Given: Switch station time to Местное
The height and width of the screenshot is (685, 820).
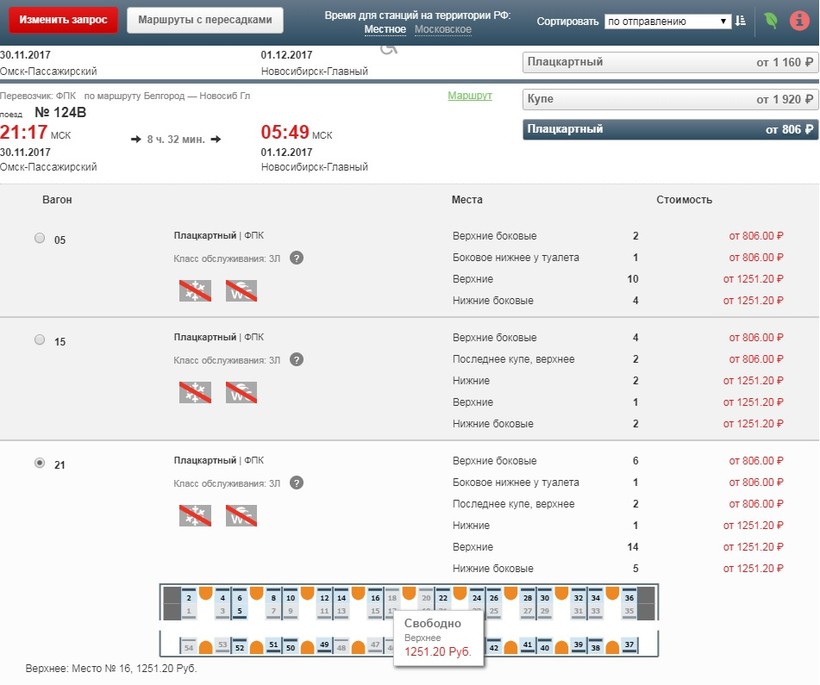Looking at the screenshot, I should (x=385, y=30).
